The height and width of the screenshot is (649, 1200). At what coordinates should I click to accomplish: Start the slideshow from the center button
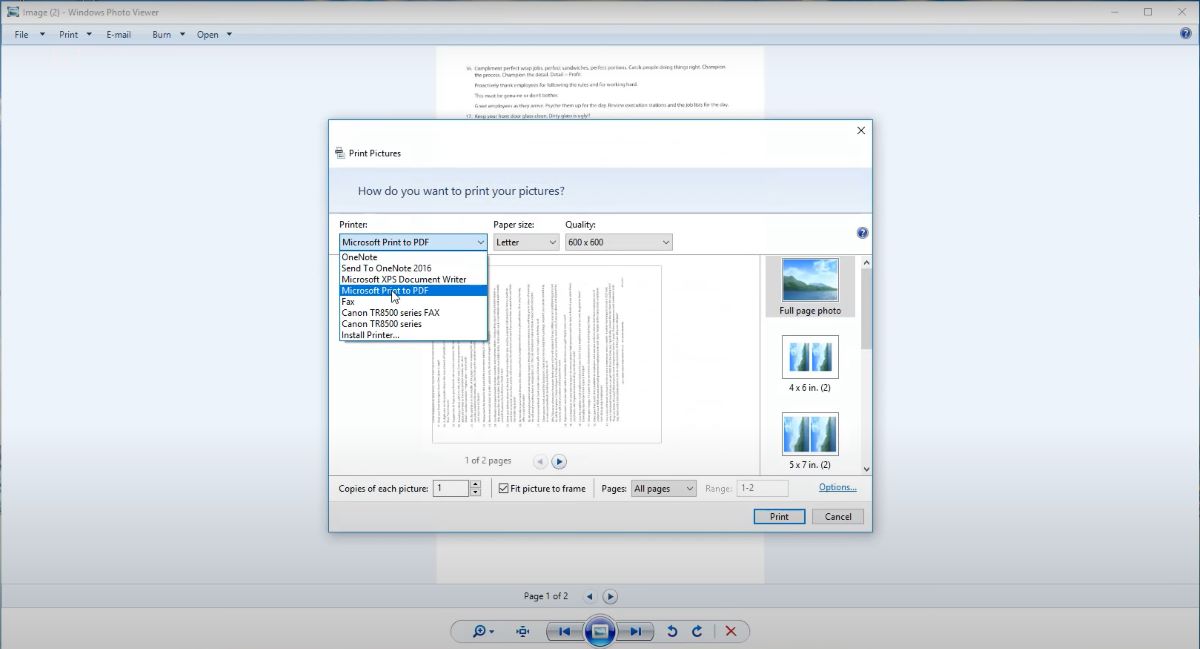(600, 631)
